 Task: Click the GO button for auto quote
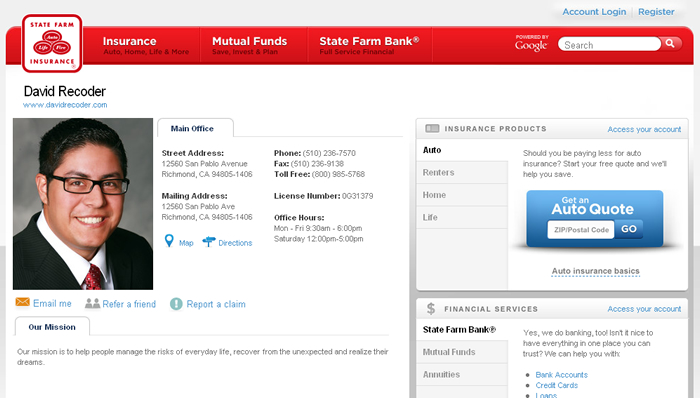pos(629,229)
